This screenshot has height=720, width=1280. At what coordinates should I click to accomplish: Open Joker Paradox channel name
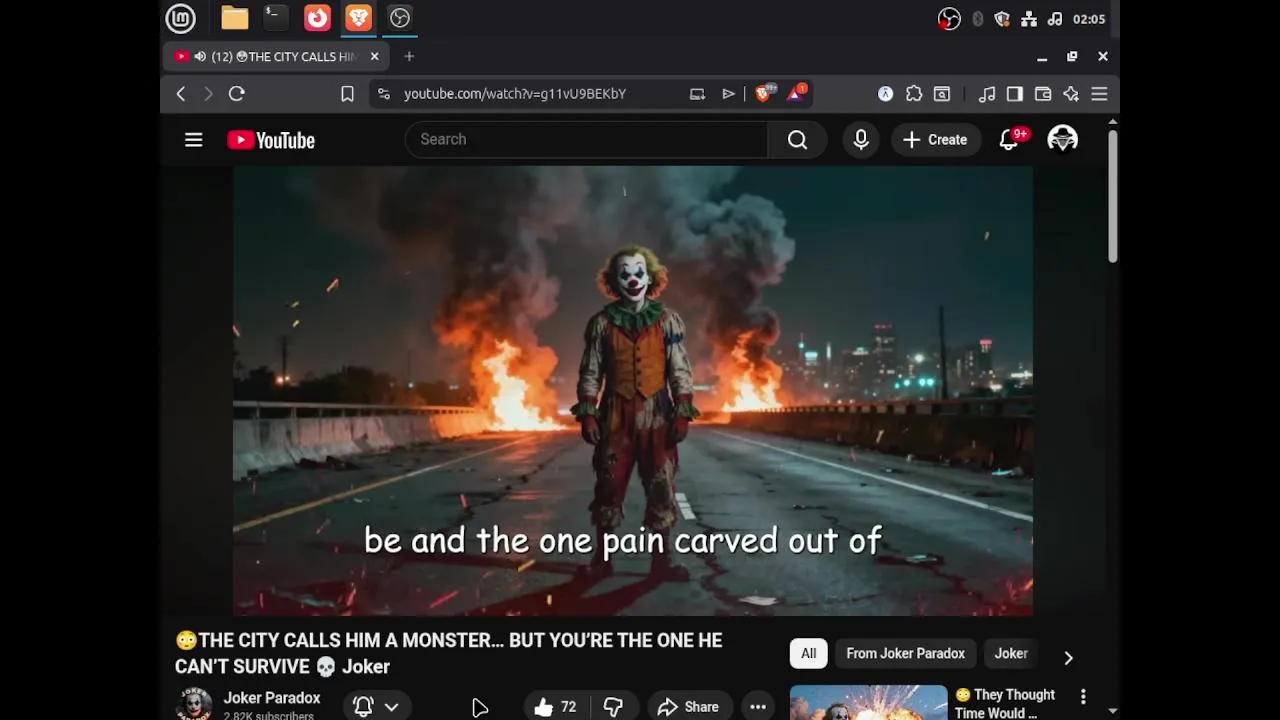coord(272,698)
